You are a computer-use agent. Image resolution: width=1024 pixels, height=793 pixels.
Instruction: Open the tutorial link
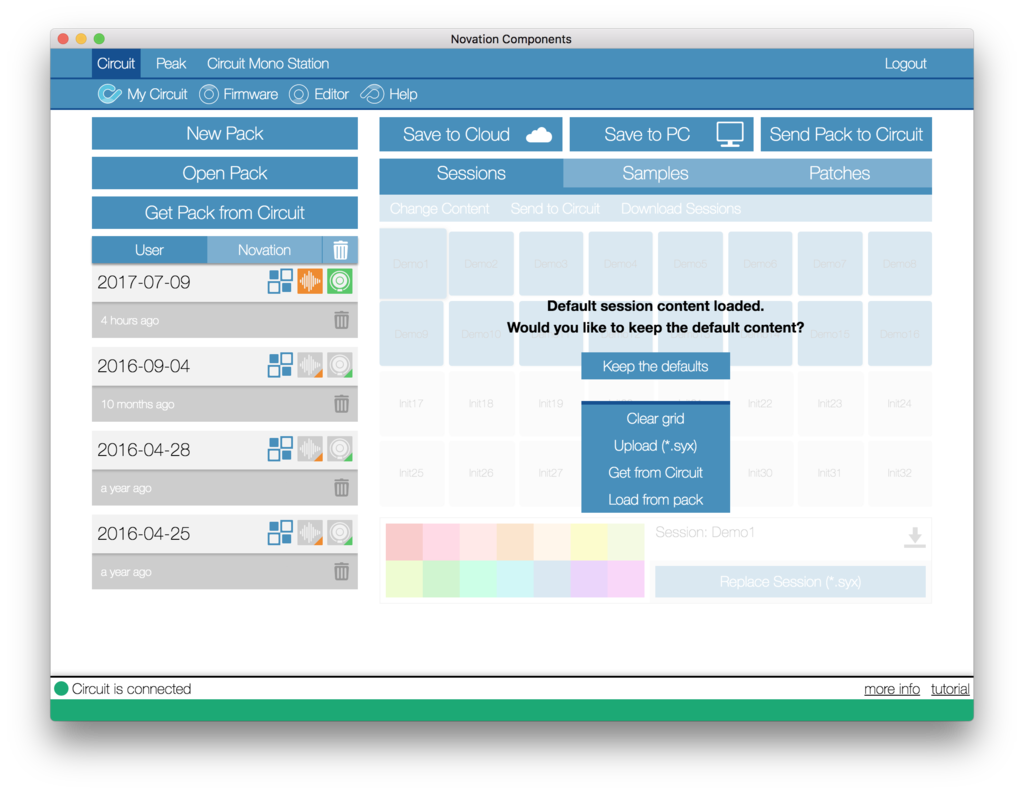pyautogui.click(x=950, y=689)
